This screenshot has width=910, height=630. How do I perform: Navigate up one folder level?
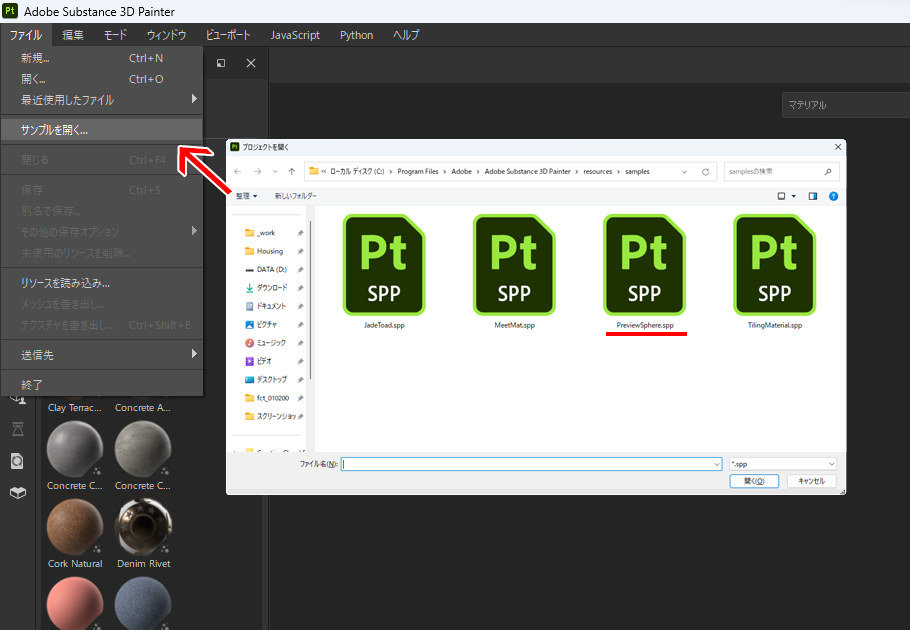click(x=292, y=172)
